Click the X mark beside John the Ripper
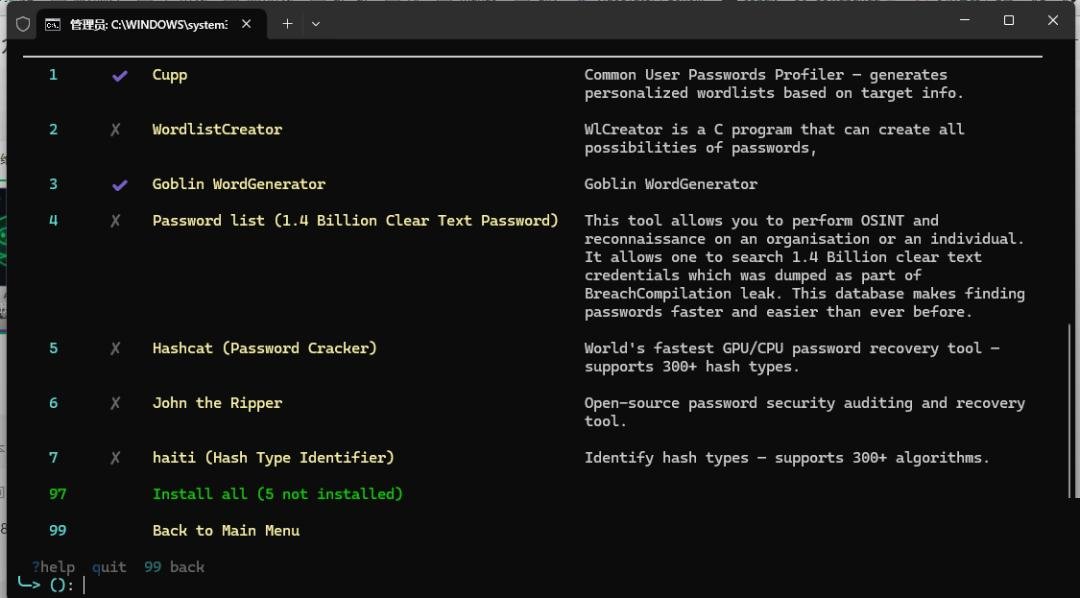The width and height of the screenshot is (1080, 598). (115, 403)
